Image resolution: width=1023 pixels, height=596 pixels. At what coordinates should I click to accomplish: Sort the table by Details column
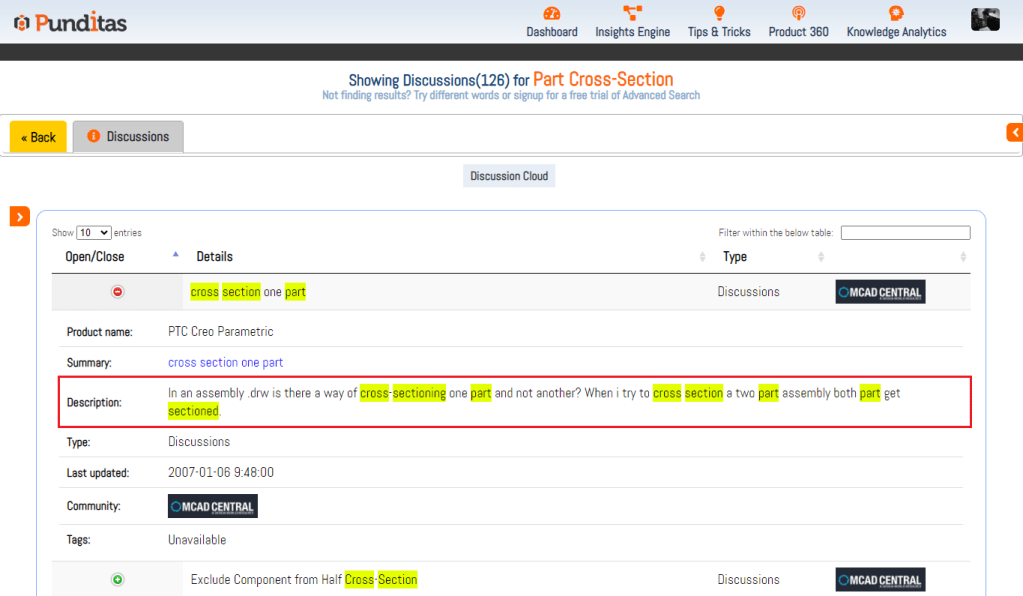coord(214,257)
